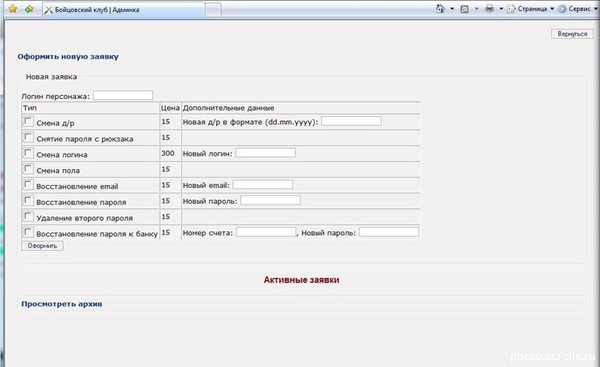Click the Add to Favorites icon
Image resolution: width=600 pixels, height=367 pixels.
pos(29,9)
